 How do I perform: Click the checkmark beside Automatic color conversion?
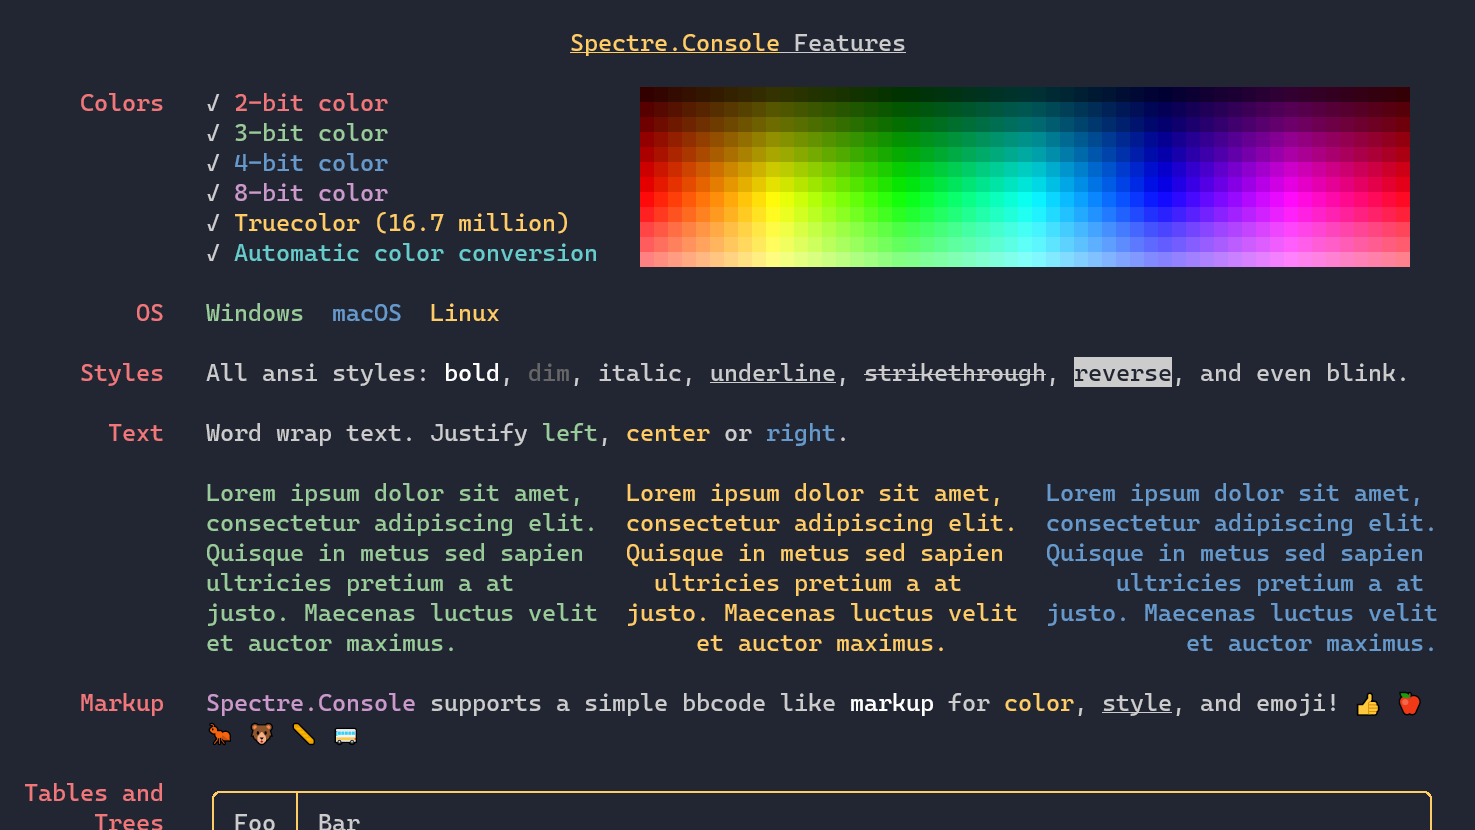pyautogui.click(x=213, y=253)
